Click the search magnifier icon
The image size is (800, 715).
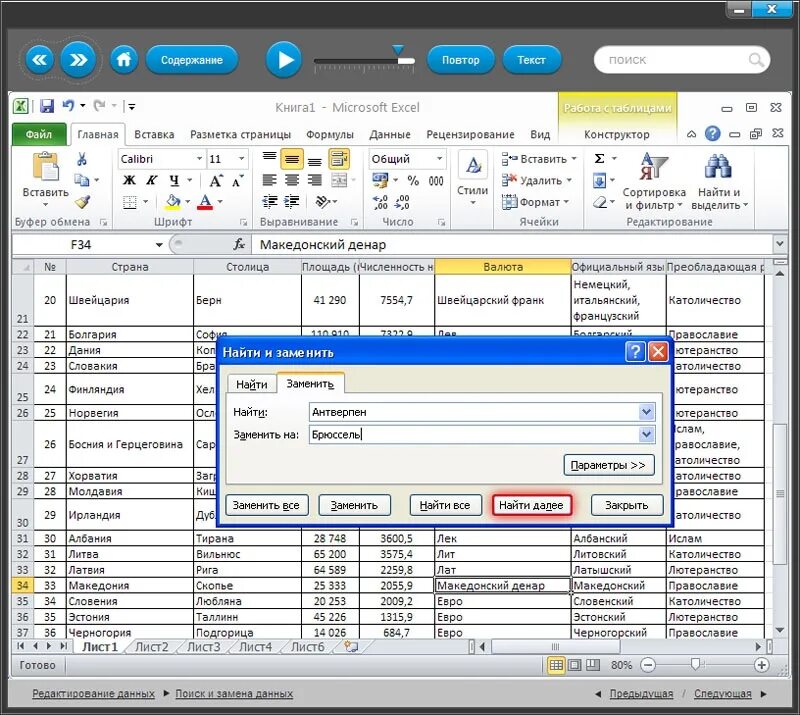point(756,60)
